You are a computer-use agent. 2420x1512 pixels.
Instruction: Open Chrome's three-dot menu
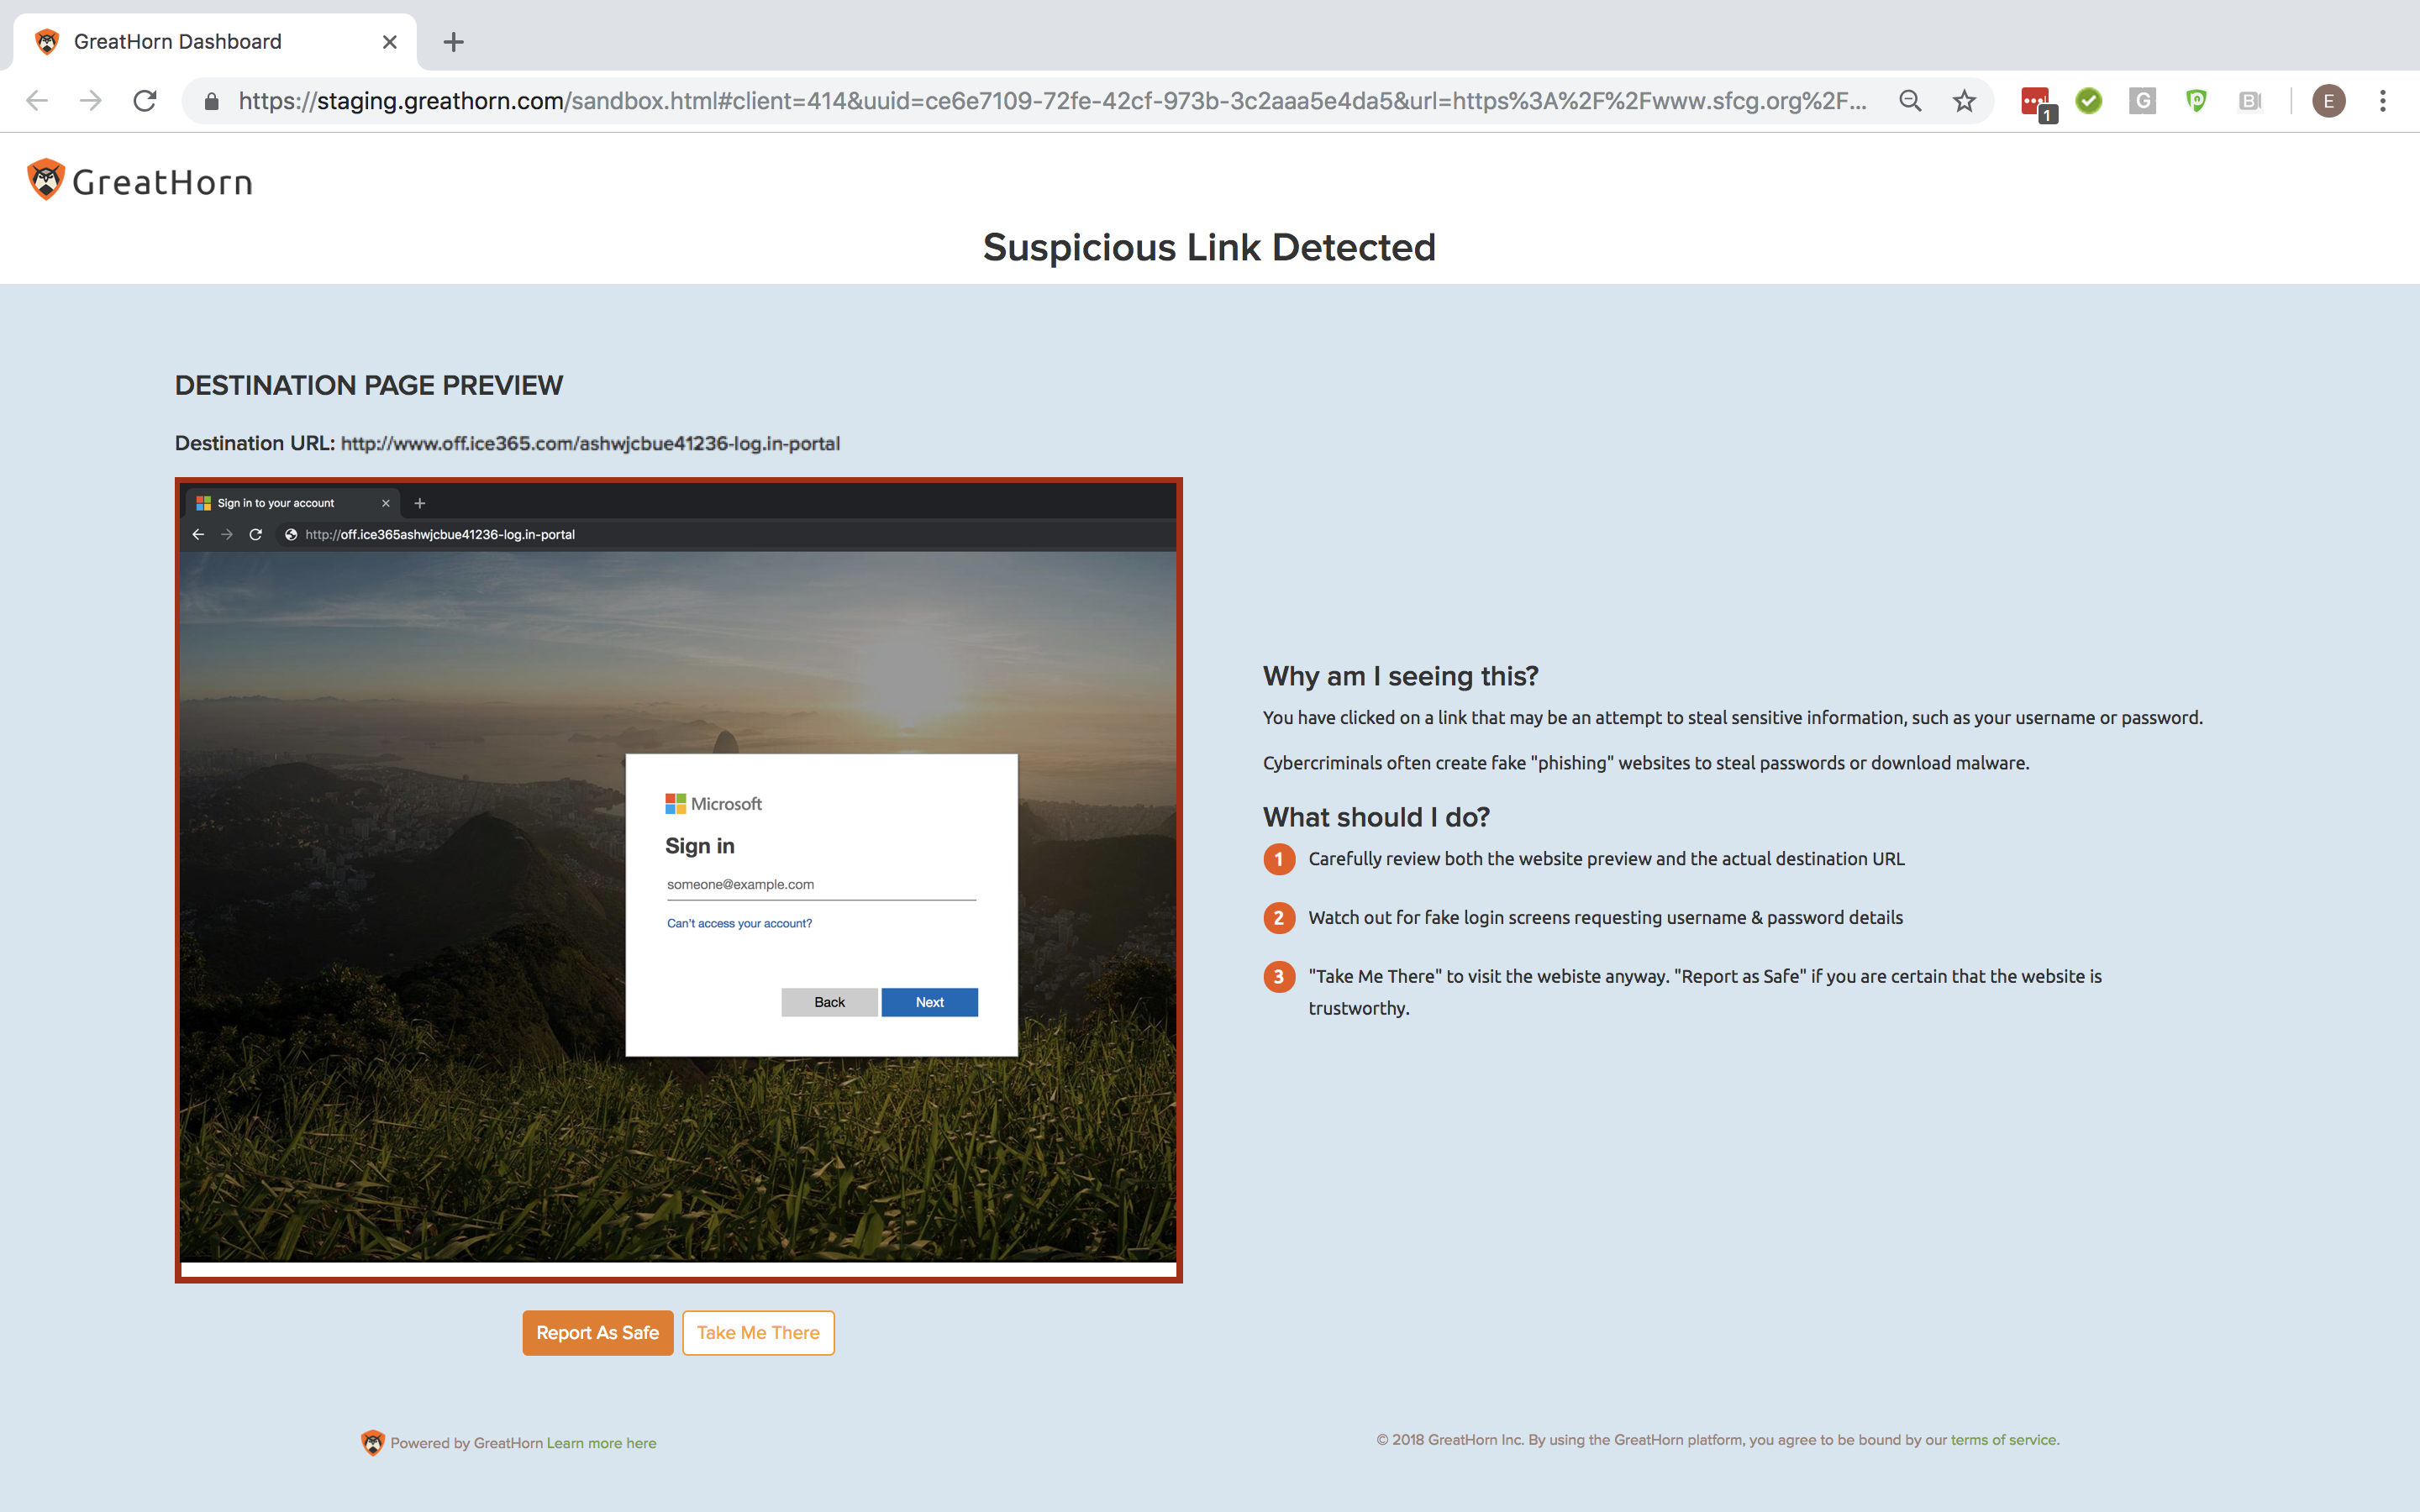tap(2383, 101)
